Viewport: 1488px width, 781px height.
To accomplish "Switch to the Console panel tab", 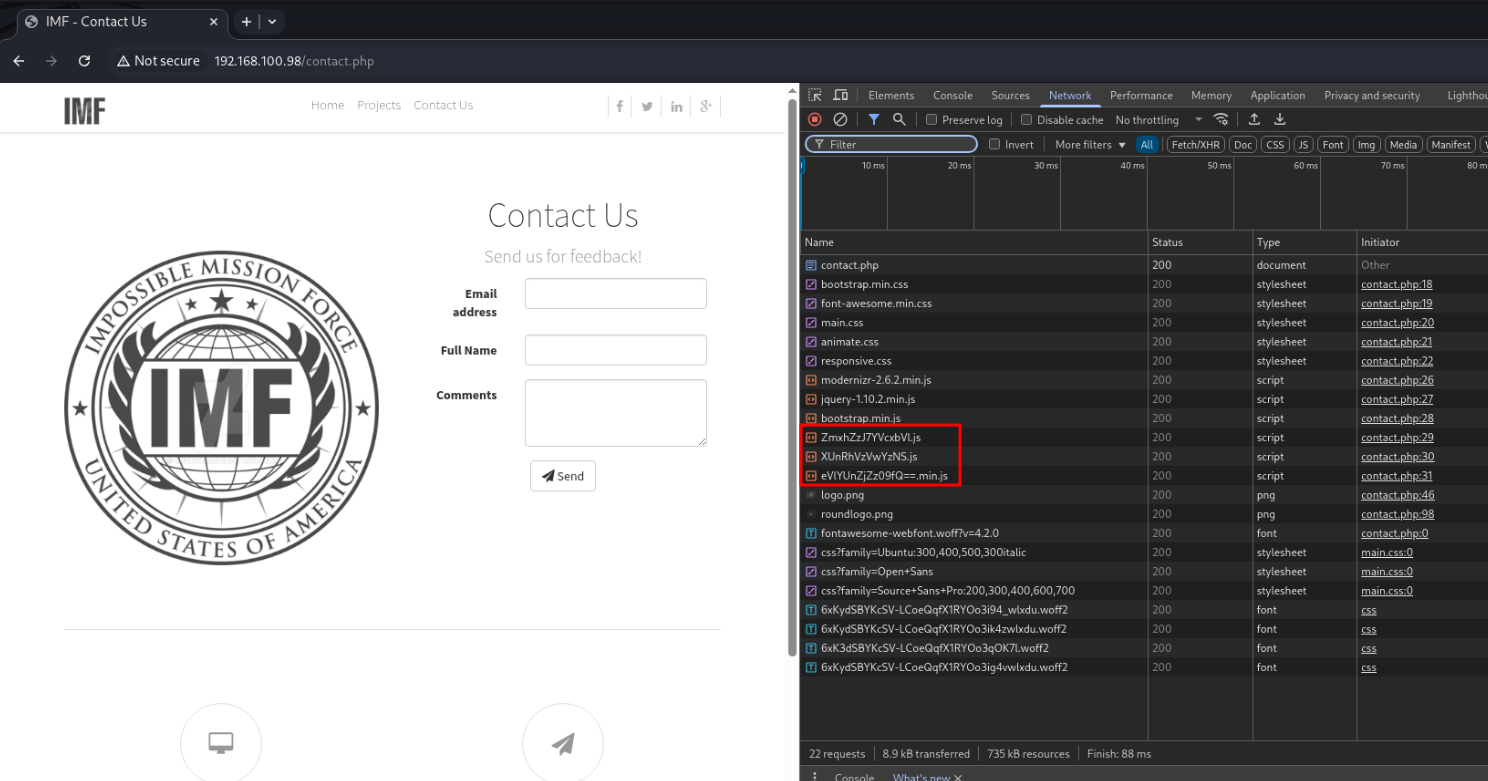I will (x=953, y=95).
